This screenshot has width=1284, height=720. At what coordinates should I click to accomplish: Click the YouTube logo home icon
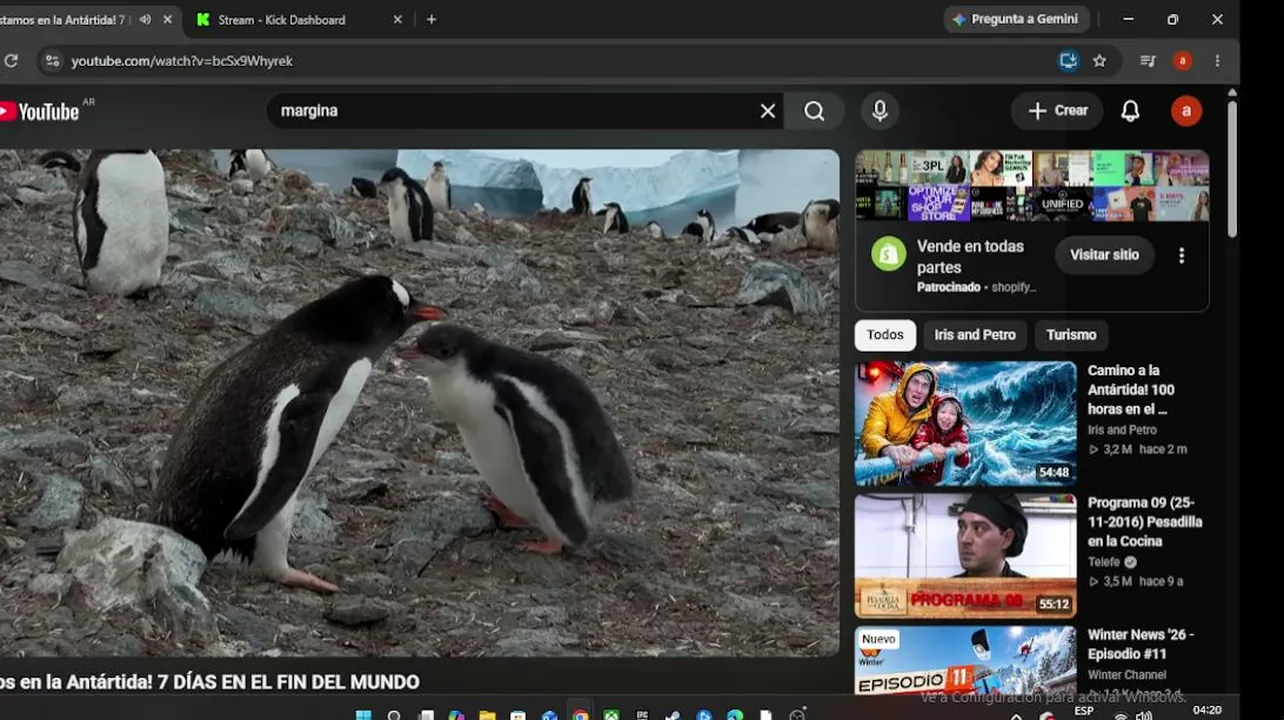[40, 111]
